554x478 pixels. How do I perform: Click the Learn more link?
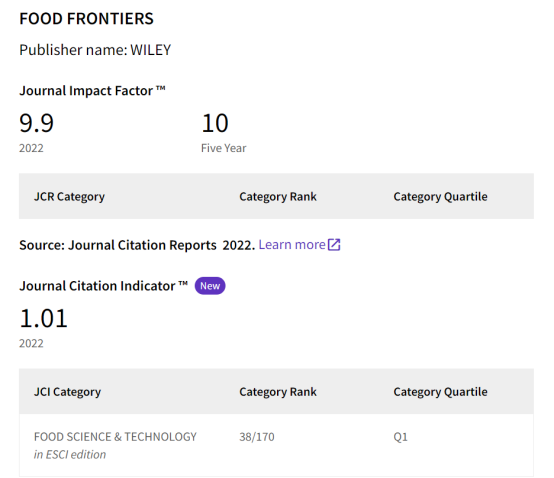click(292, 244)
